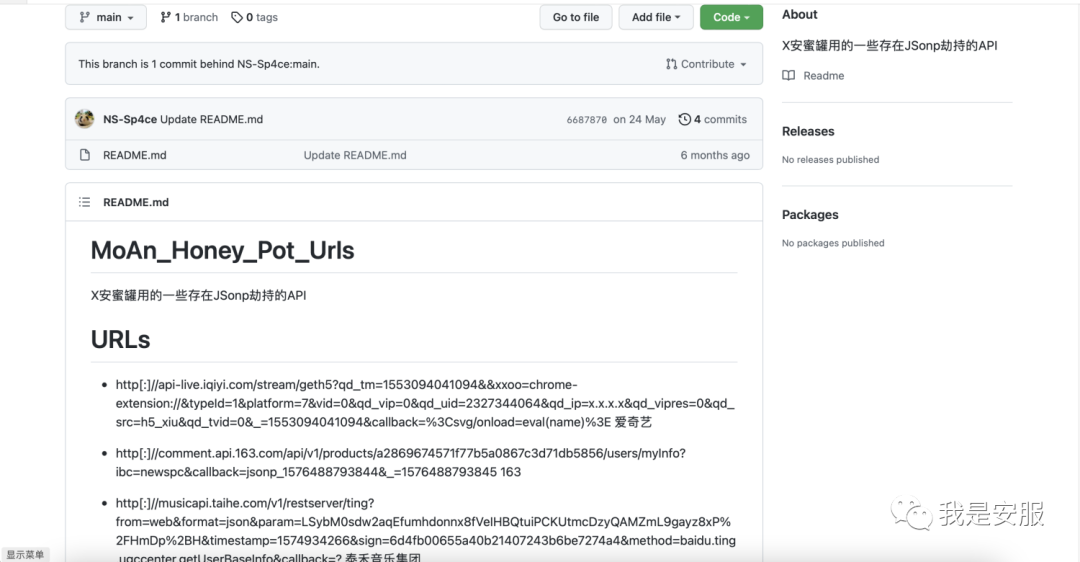
Task: Click the README.md header title
Action: click(x=136, y=202)
